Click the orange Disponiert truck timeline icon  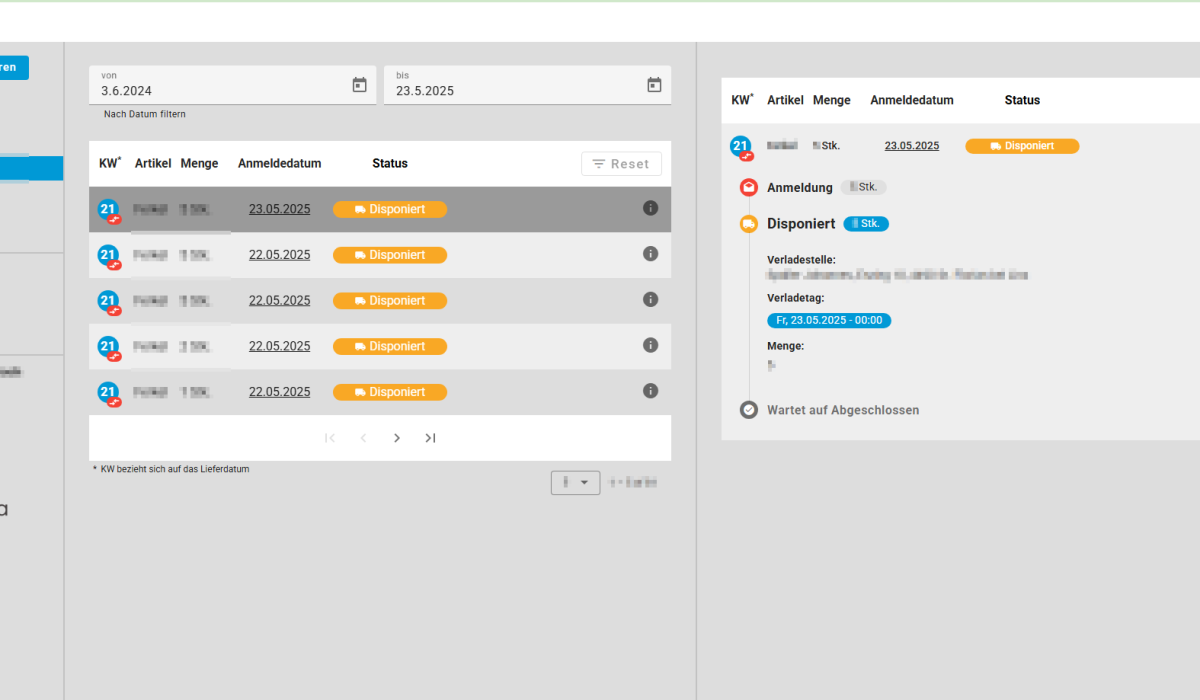(x=748, y=224)
